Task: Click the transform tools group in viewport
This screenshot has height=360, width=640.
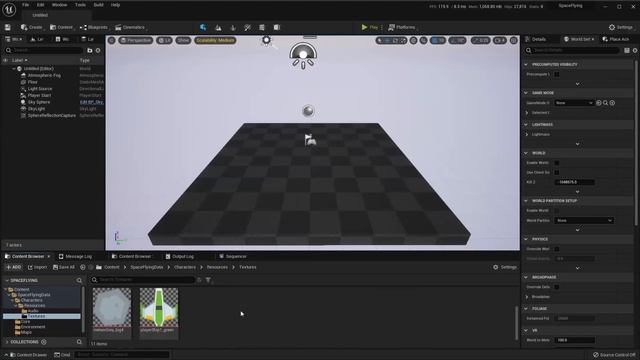Action: pos(391,40)
